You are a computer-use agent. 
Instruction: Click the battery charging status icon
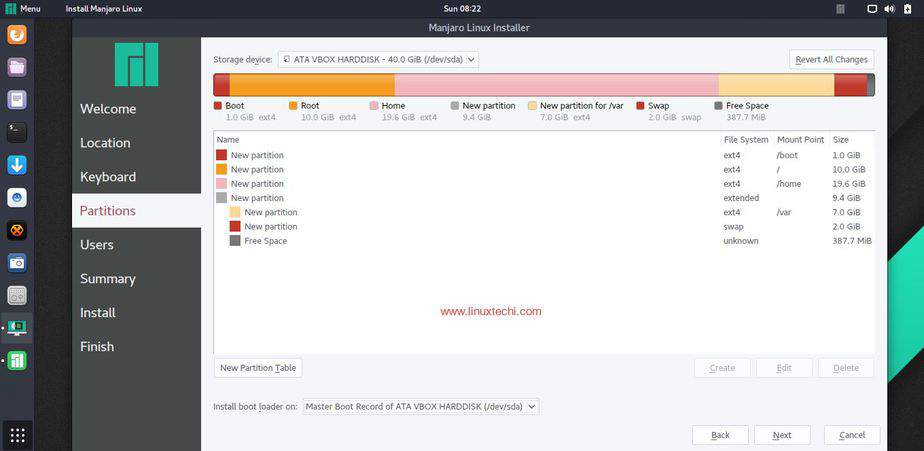click(906, 9)
